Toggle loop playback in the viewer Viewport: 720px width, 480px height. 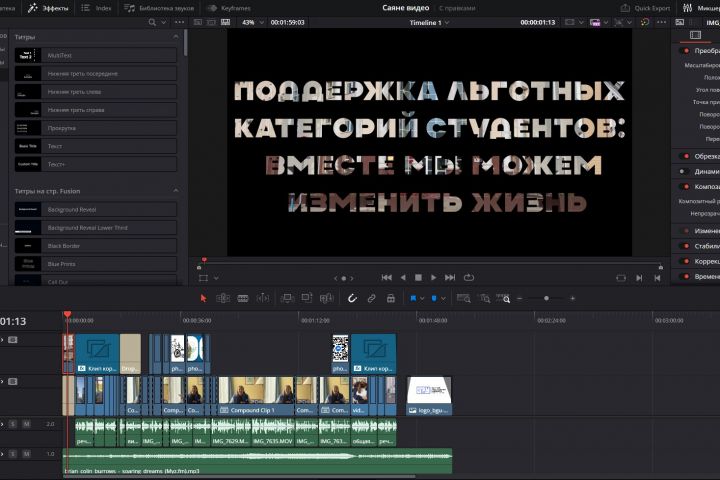[x=469, y=277]
